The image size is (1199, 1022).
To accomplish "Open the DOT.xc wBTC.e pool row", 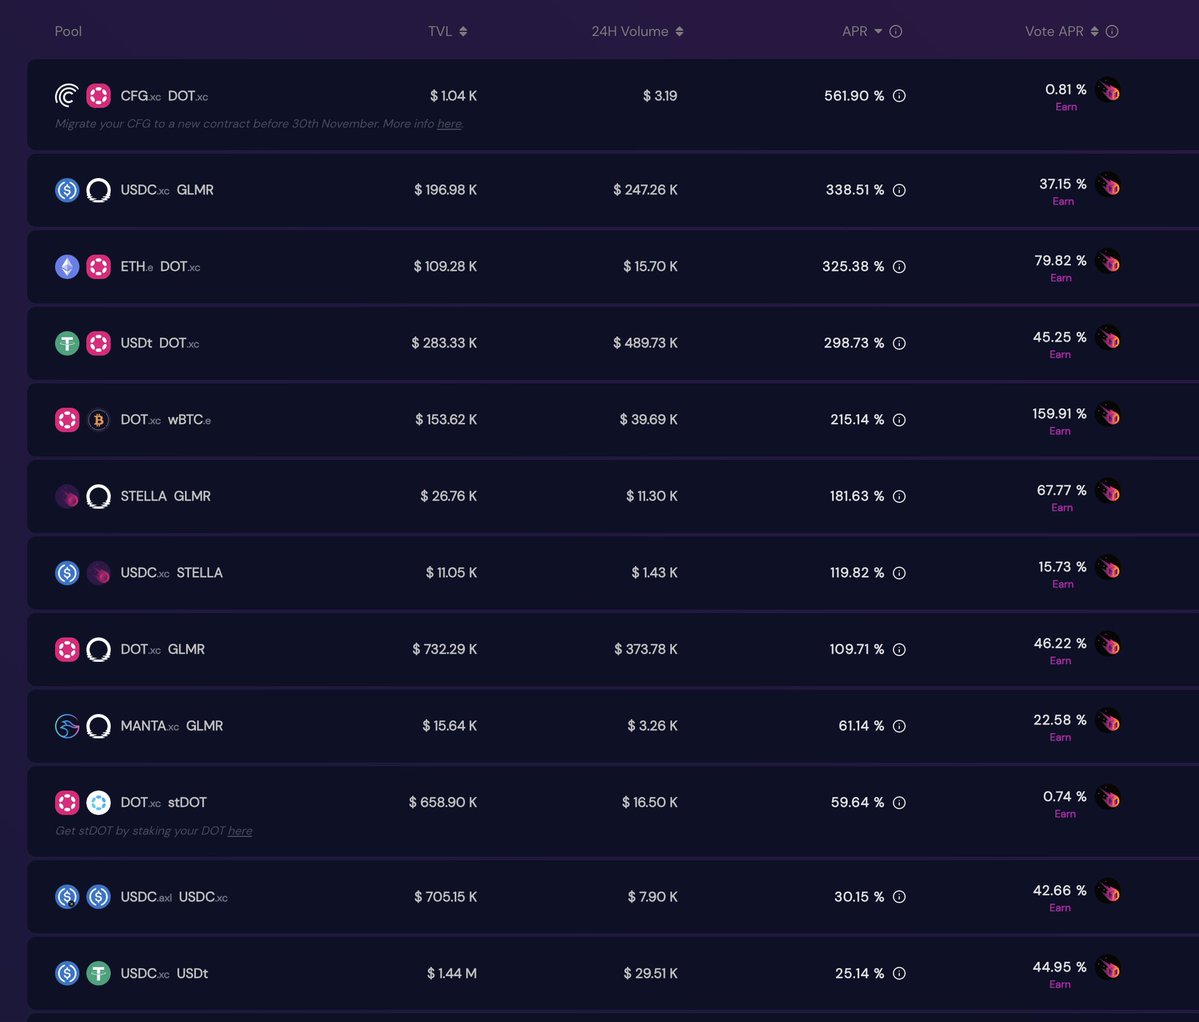I will pos(613,420).
